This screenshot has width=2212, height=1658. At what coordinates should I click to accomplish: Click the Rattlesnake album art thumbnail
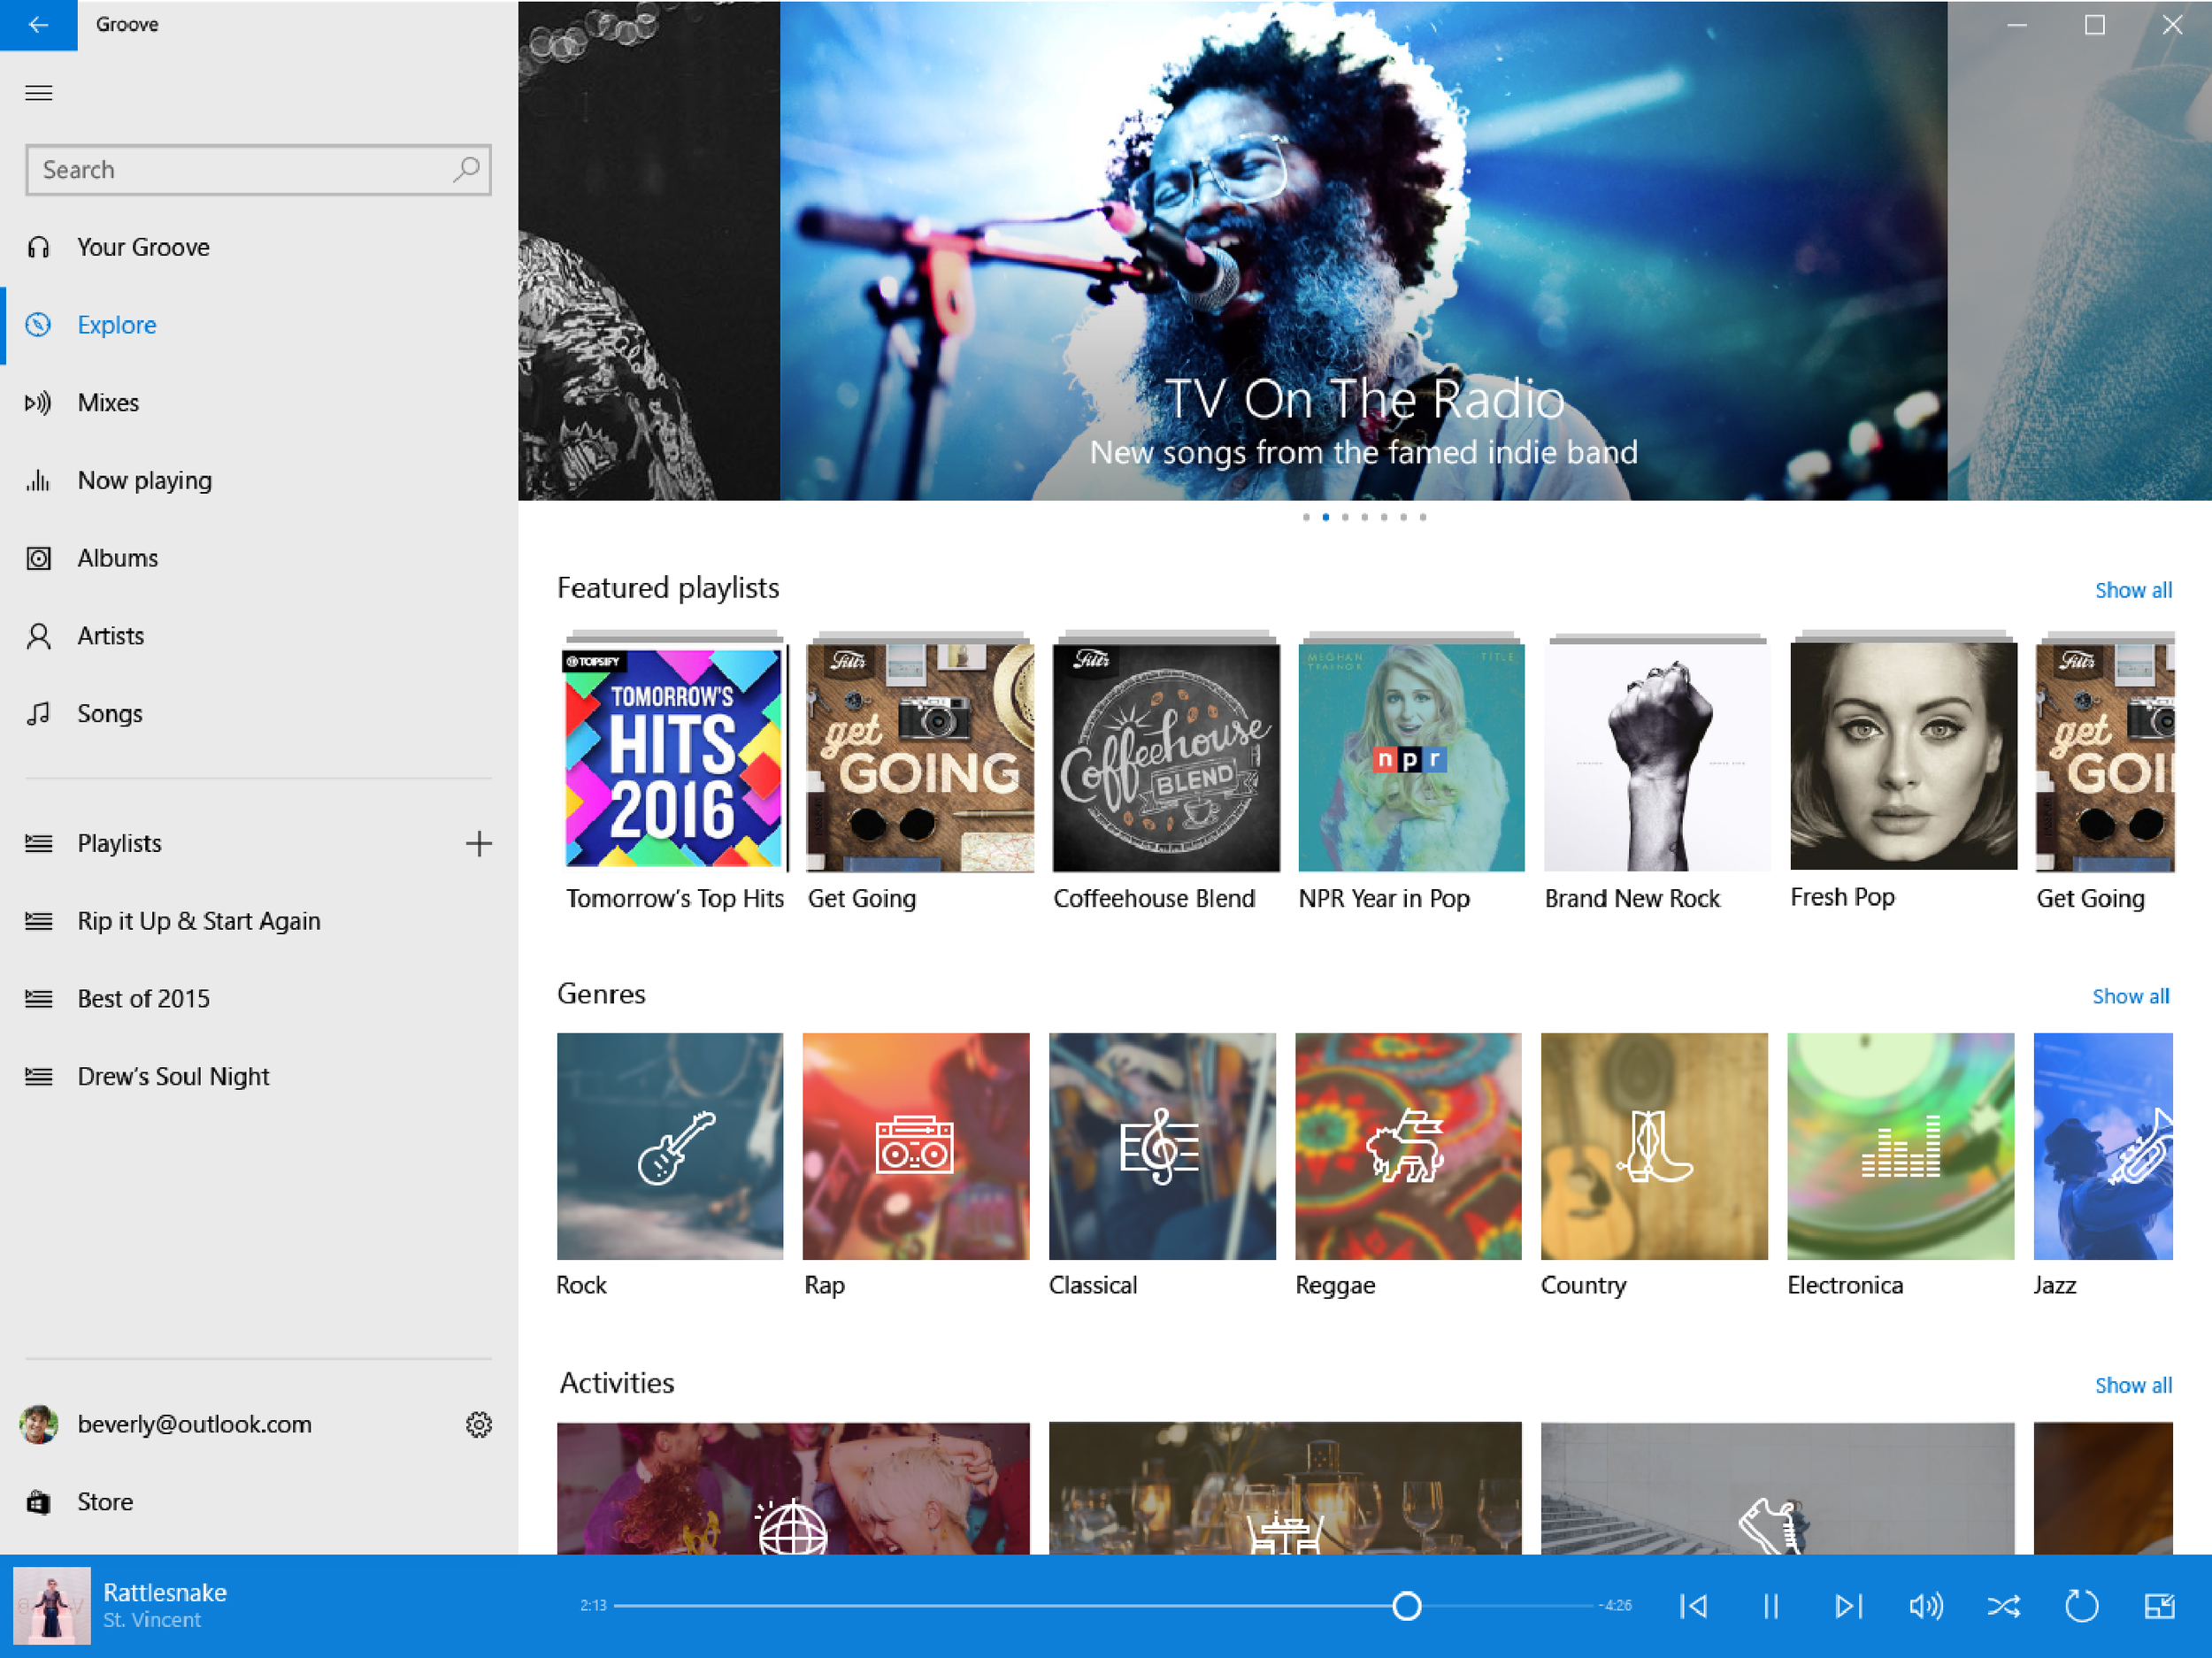[x=51, y=1605]
